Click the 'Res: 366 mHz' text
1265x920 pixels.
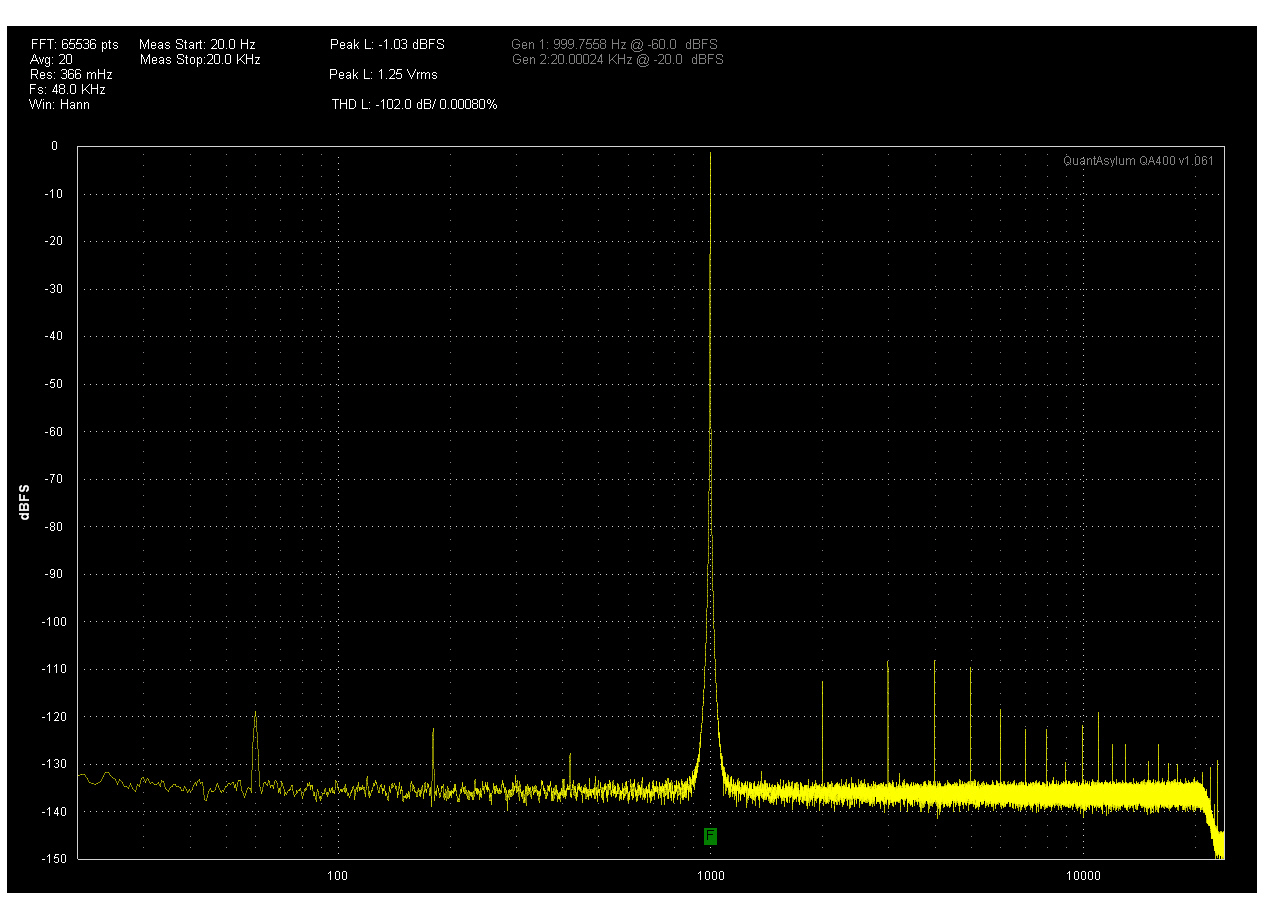[x=71, y=75]
